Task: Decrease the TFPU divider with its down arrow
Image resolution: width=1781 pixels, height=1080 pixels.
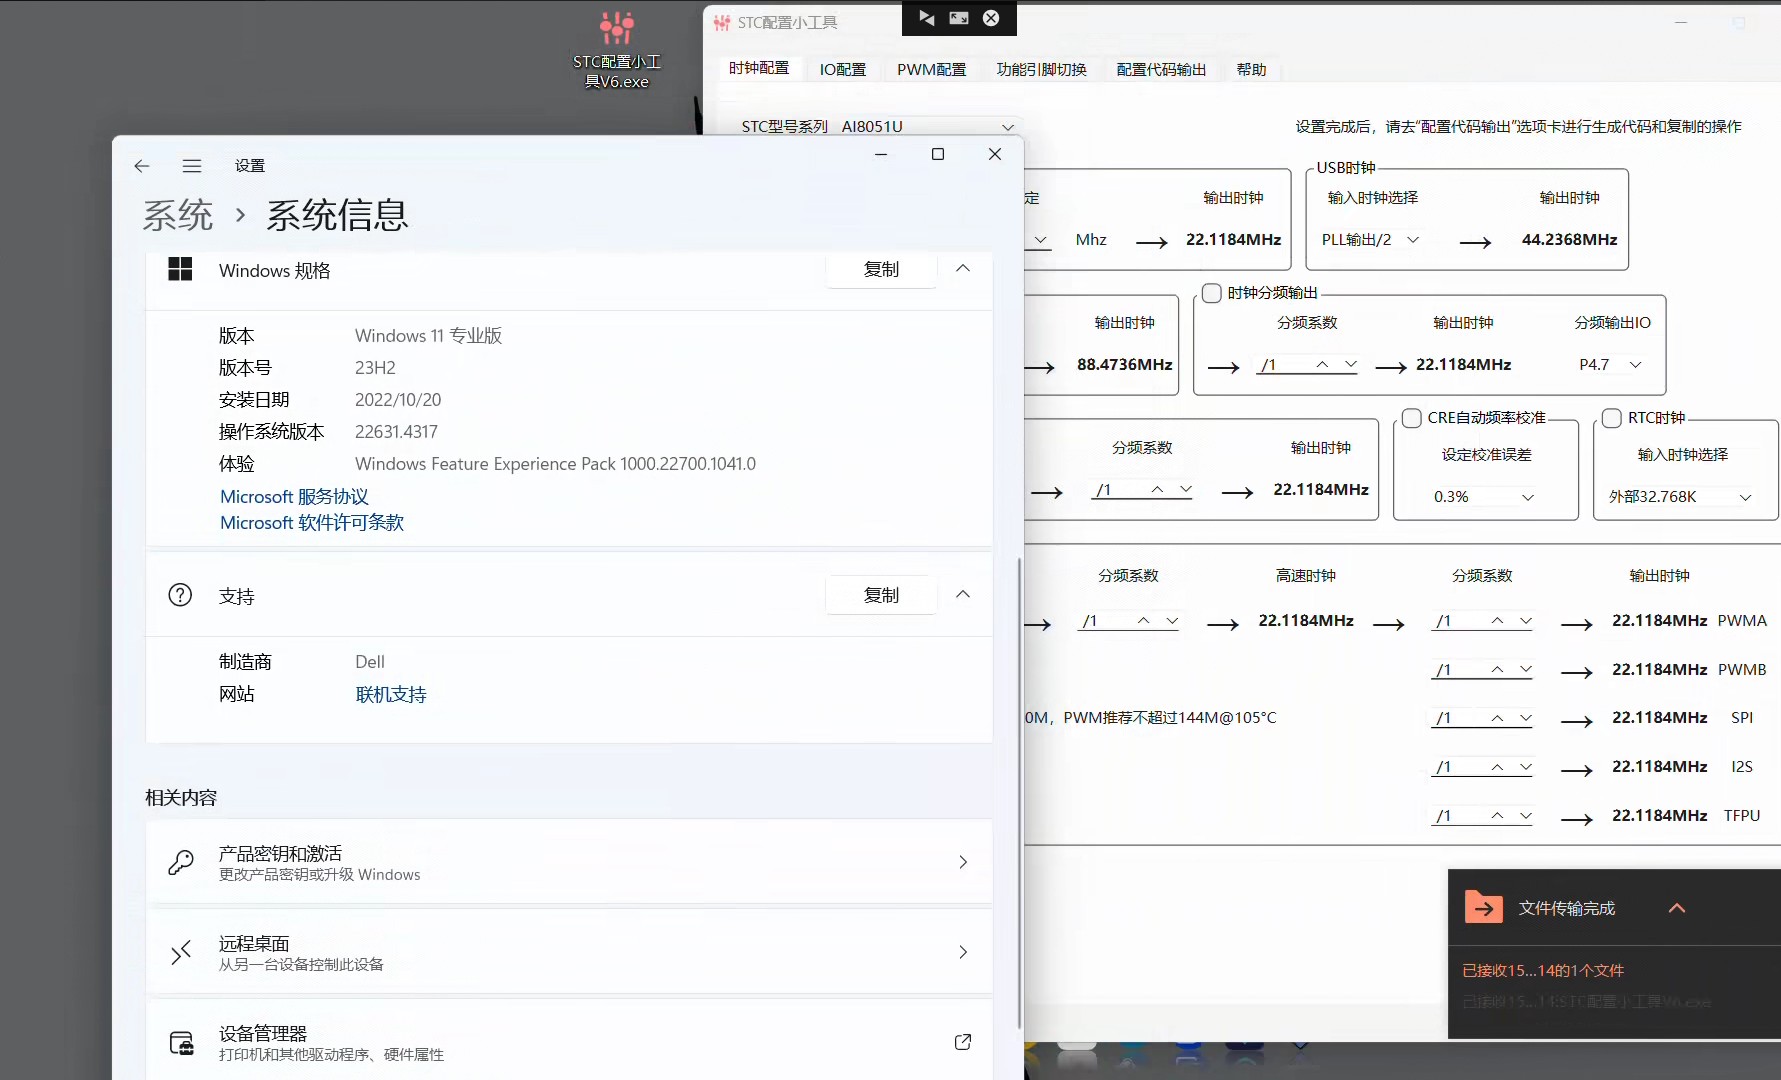Action: click(x=1525, y=816)
